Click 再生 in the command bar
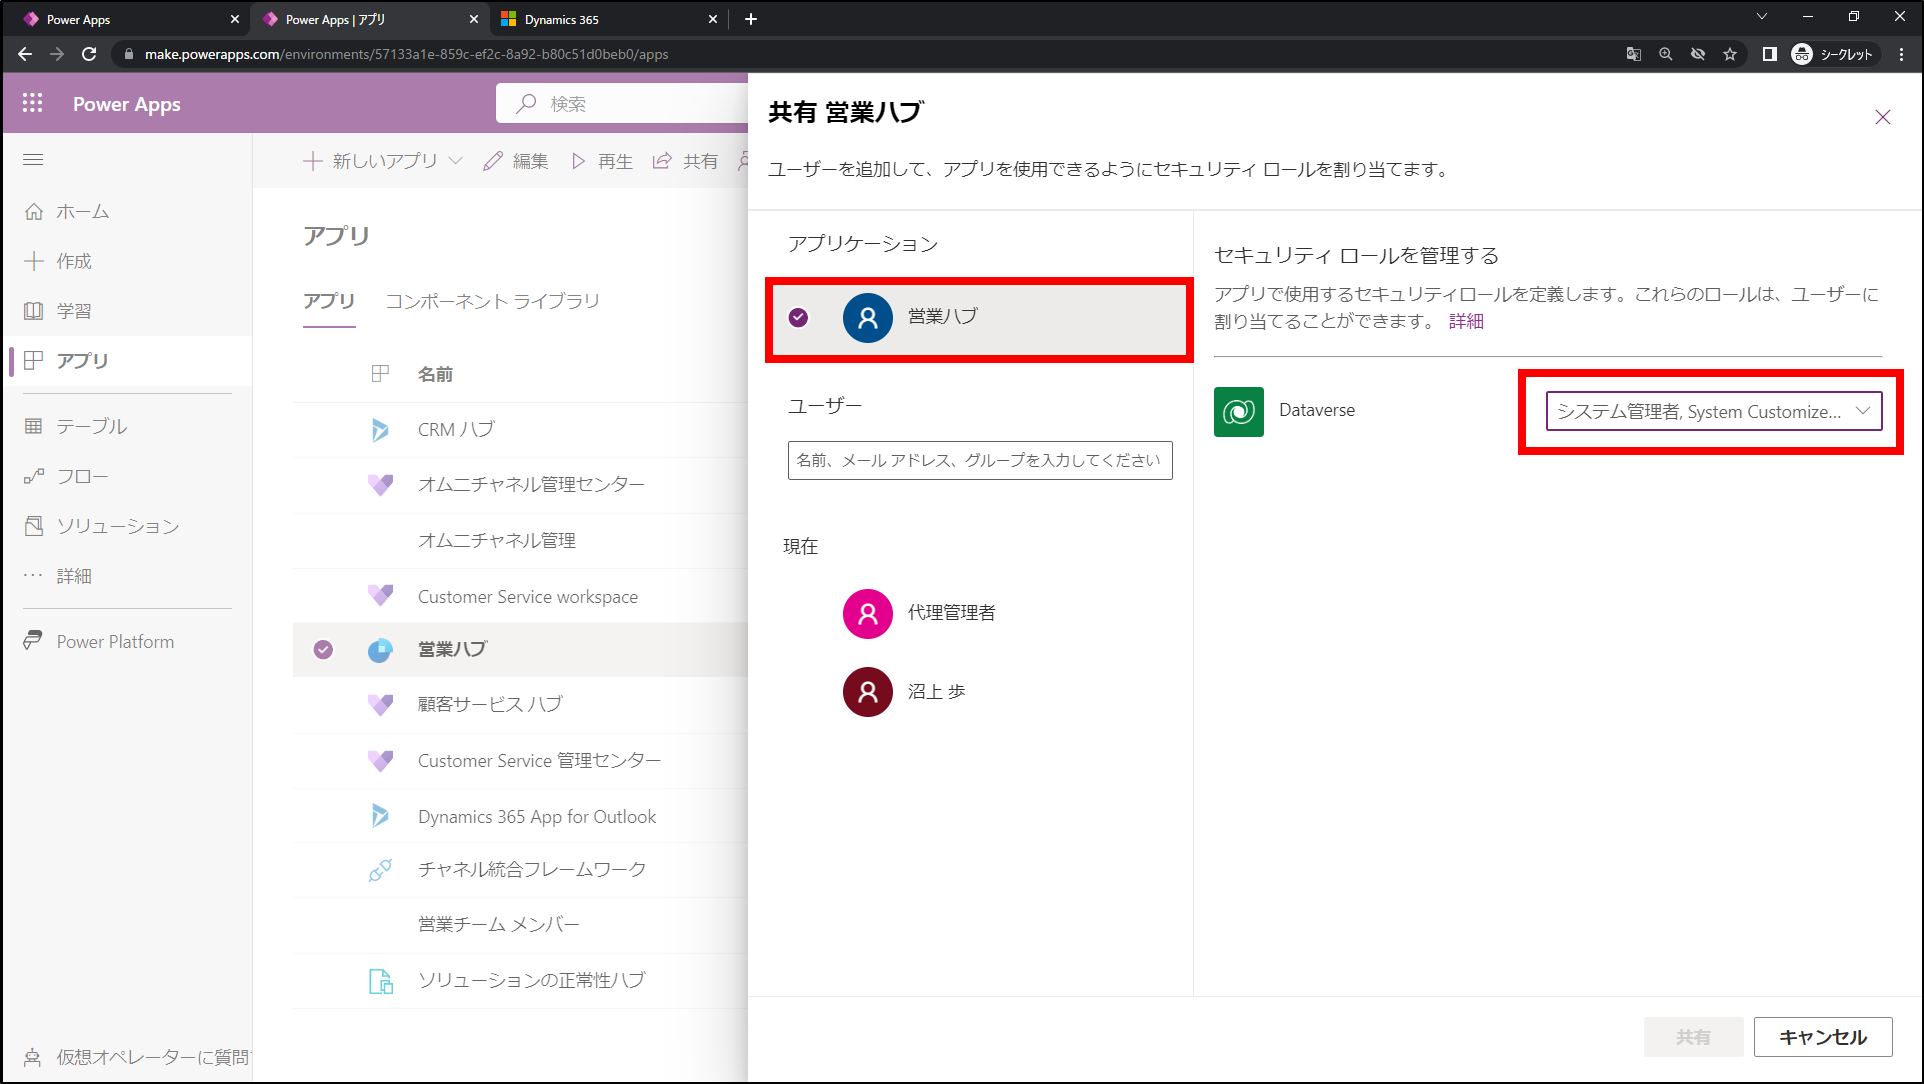This screenshot has height=1084, width=1924. (x=602, y=161)
